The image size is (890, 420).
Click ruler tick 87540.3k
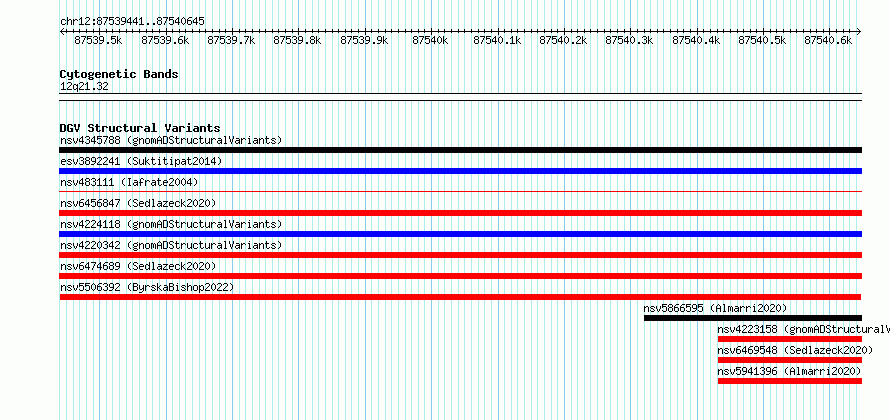tap(629, 40)
